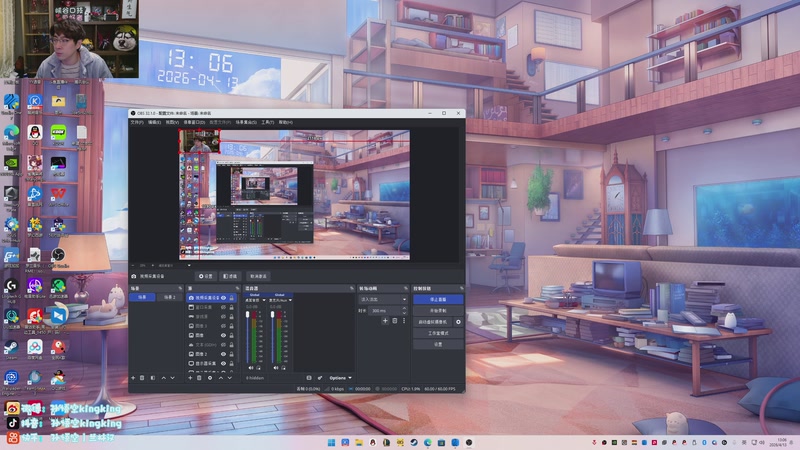Move source down with Sources dock down arrow
Viewport: 800px width, 450px height.
pos(230,378)
